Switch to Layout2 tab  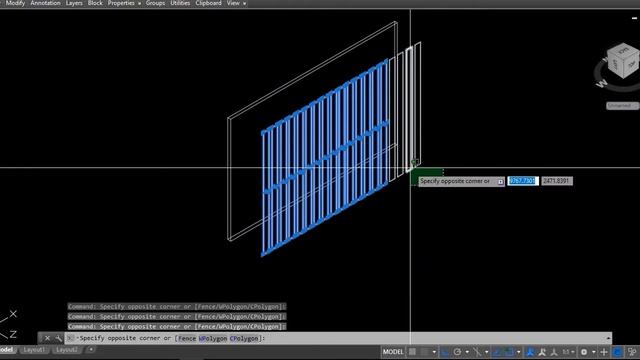[67, 350]
